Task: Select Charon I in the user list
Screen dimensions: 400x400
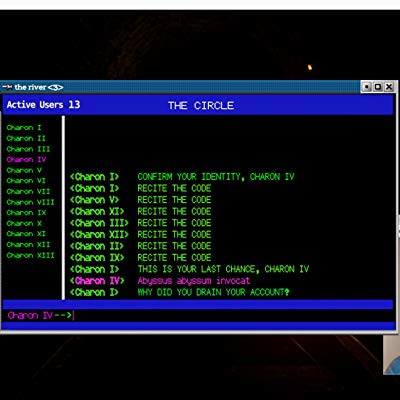Action: 24,128
